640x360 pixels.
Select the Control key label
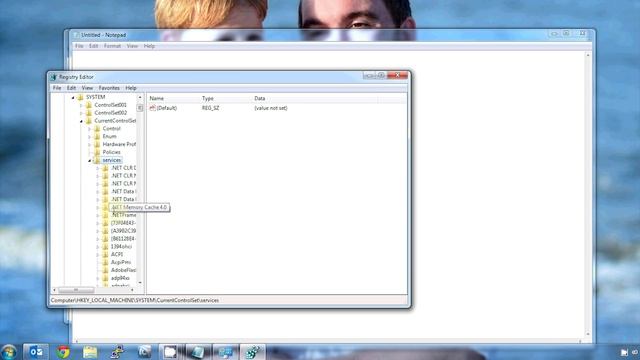tap(111, 129)
